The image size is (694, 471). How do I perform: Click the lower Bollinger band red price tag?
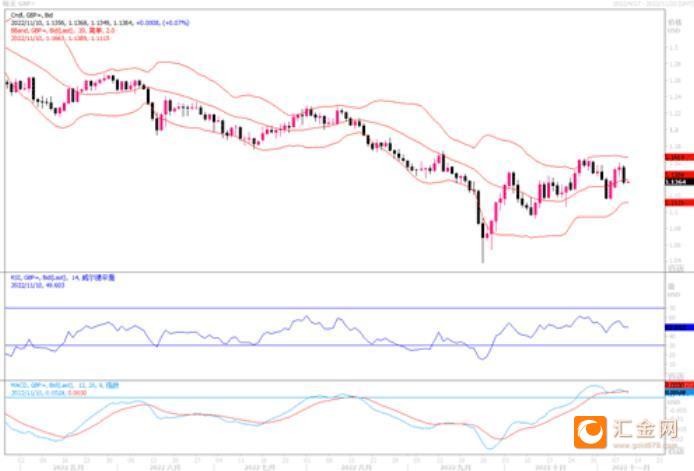(x=679, y=203)
